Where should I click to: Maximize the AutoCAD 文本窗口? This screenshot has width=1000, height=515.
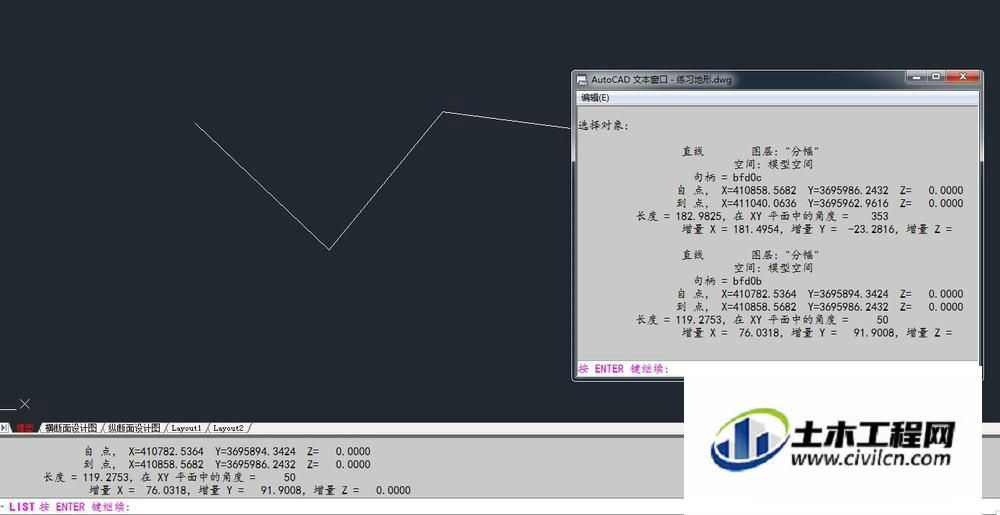[936, 77]
